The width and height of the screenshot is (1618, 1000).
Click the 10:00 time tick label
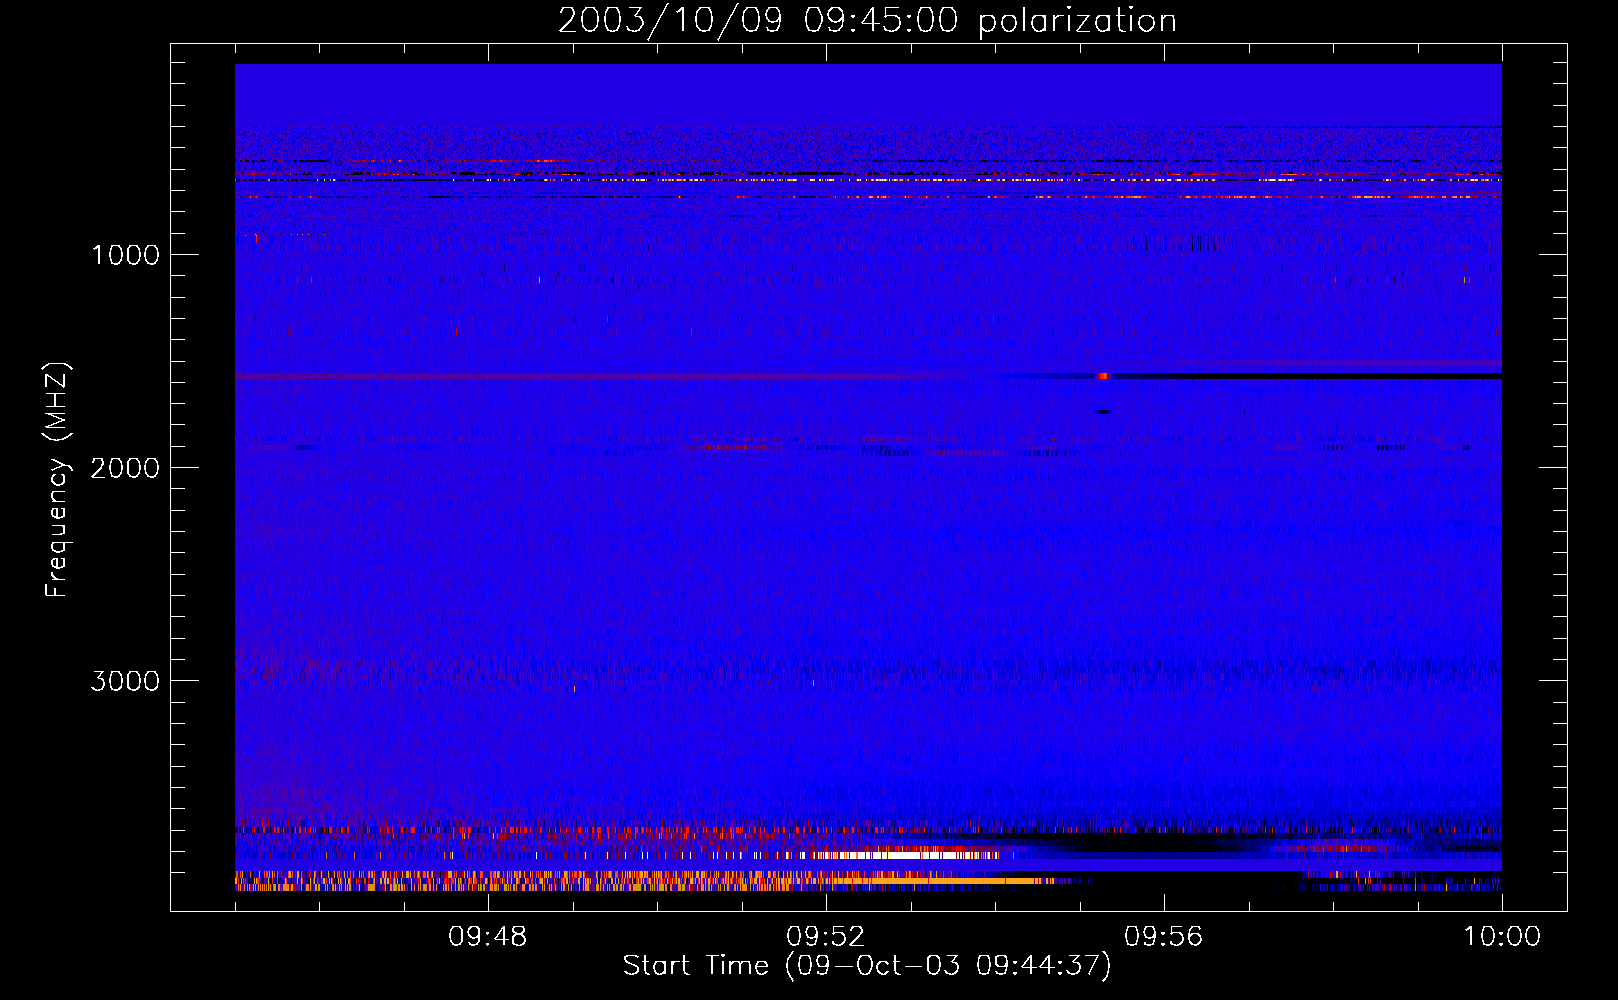tap(1502, 937)
